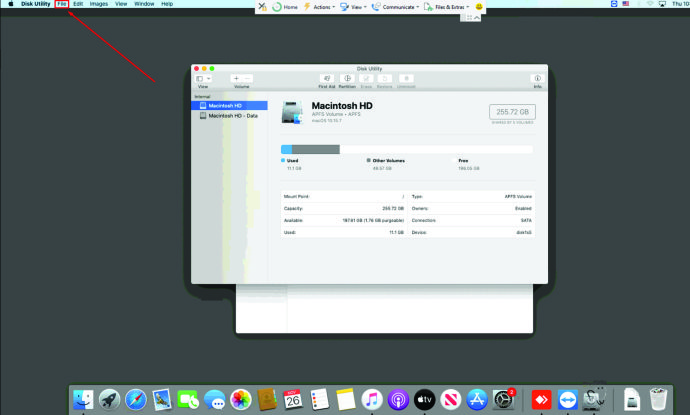Open Music from the Dock
This screenshot has width=690, height=415.
[x=372, y=400]
